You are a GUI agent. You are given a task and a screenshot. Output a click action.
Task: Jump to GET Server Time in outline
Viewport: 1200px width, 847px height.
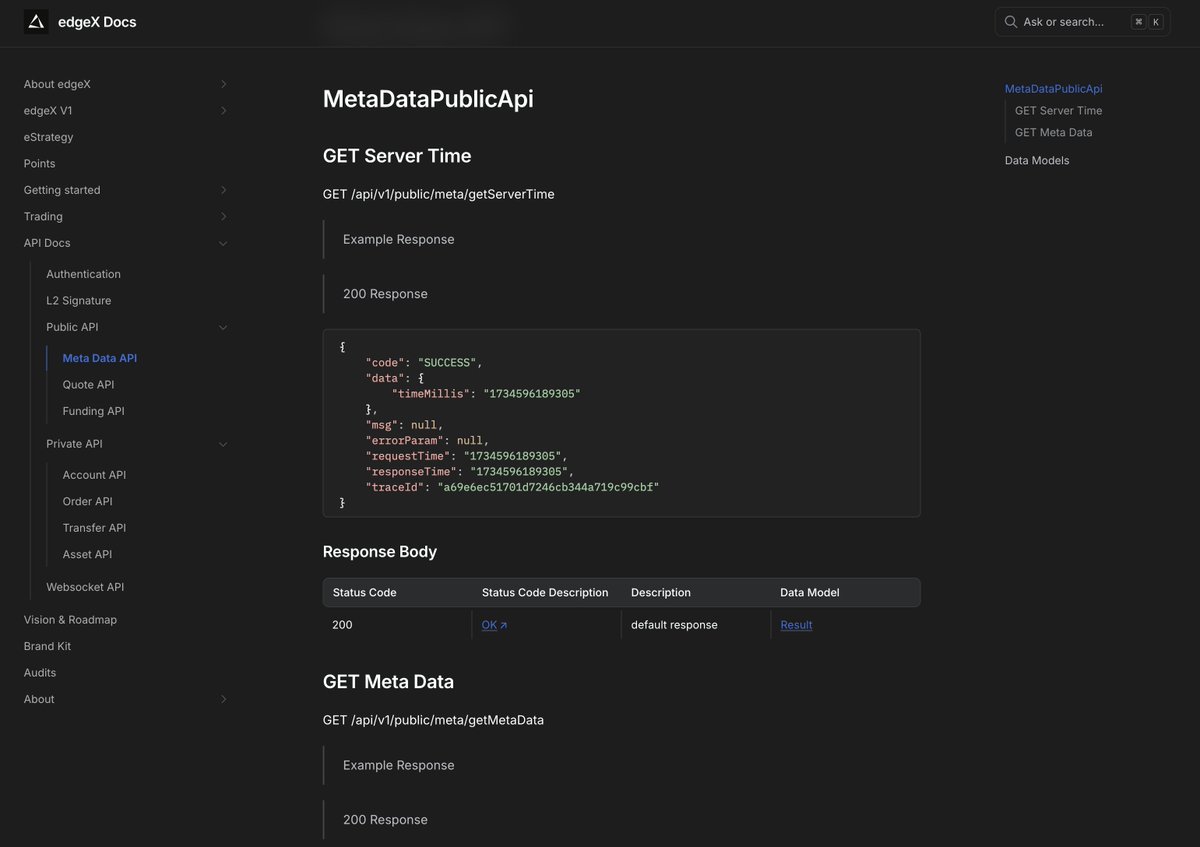[1059, 111]
